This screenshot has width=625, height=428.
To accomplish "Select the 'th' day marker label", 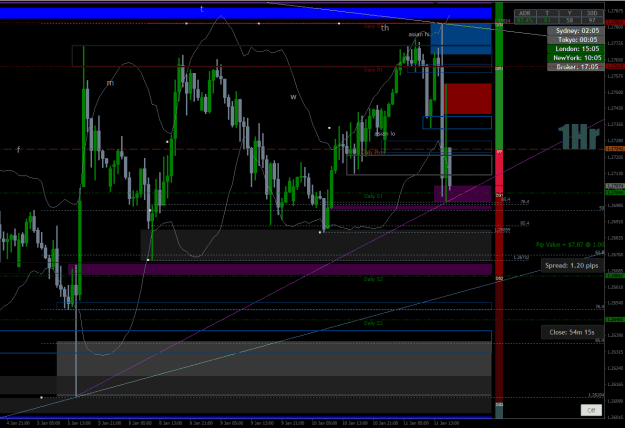I will coord(385,28).
